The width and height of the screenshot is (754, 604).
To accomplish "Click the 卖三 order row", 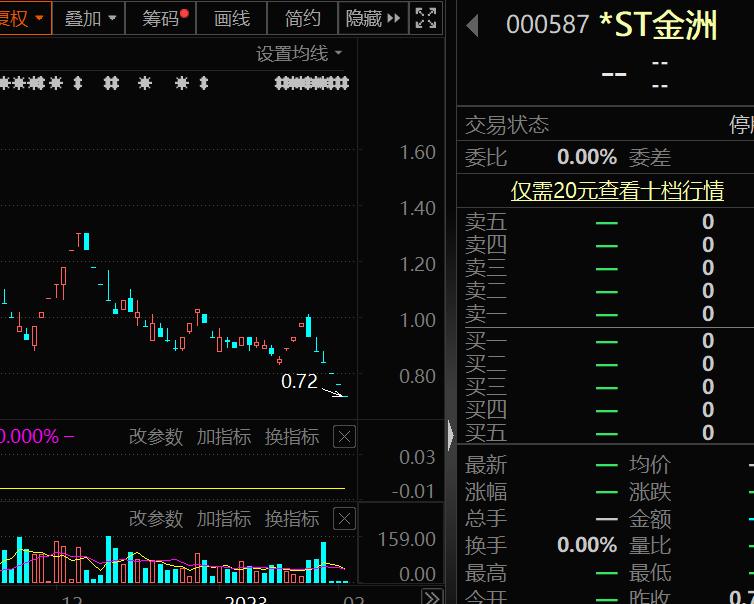I will (605, 268).
